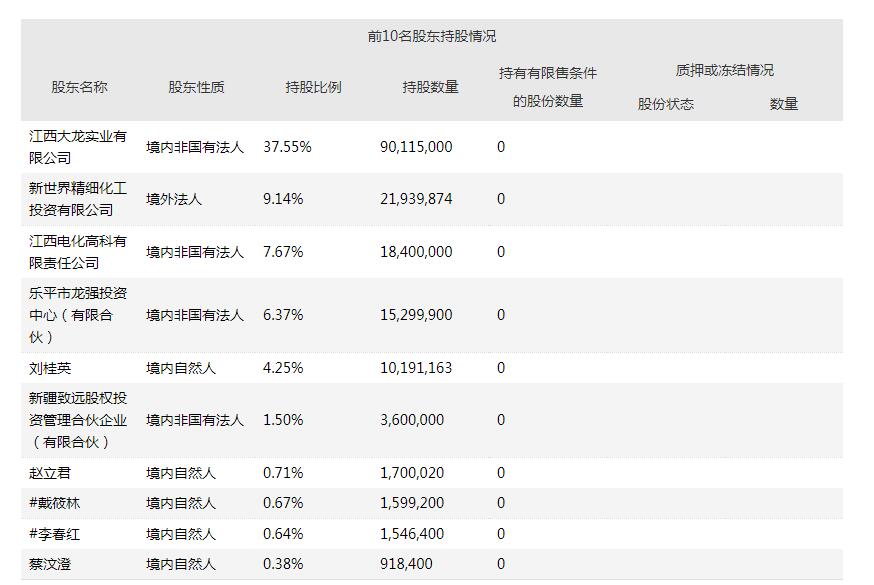Click the 蔡汶澄 shareholder name
Image resolution: width=874 pixels, height=585 pixels.
click(x=51, y=564)
